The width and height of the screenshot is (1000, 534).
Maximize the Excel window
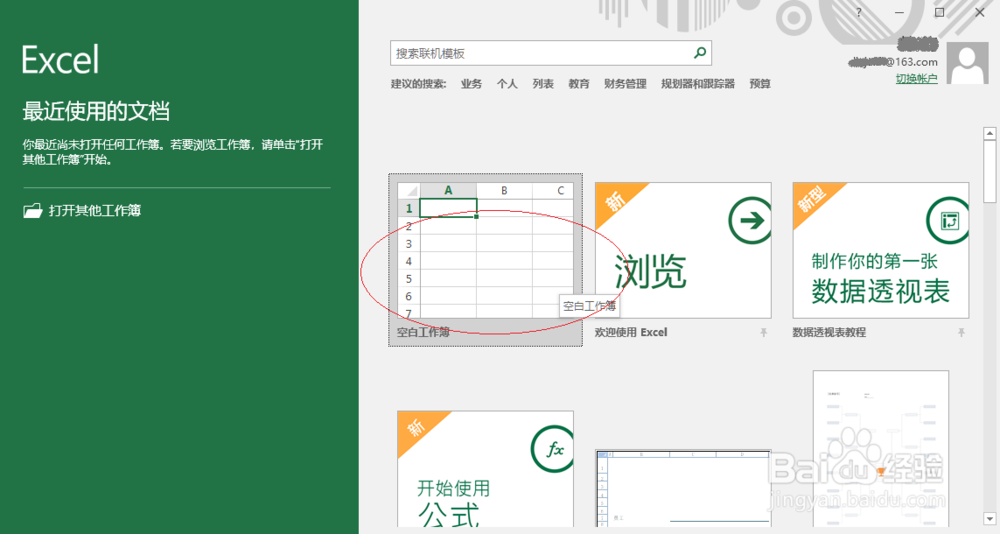(939, 13)
